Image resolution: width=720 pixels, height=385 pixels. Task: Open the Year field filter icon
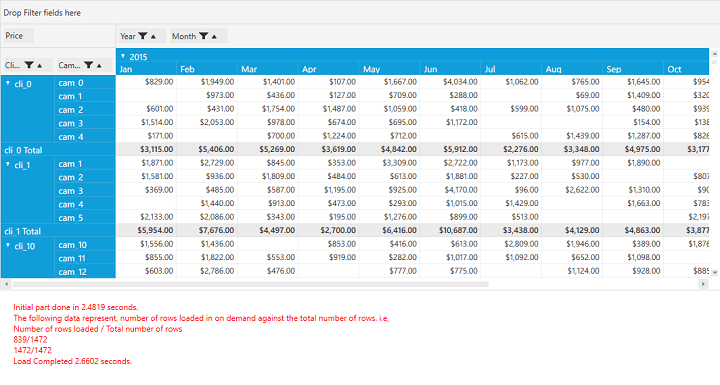[143, 36]
